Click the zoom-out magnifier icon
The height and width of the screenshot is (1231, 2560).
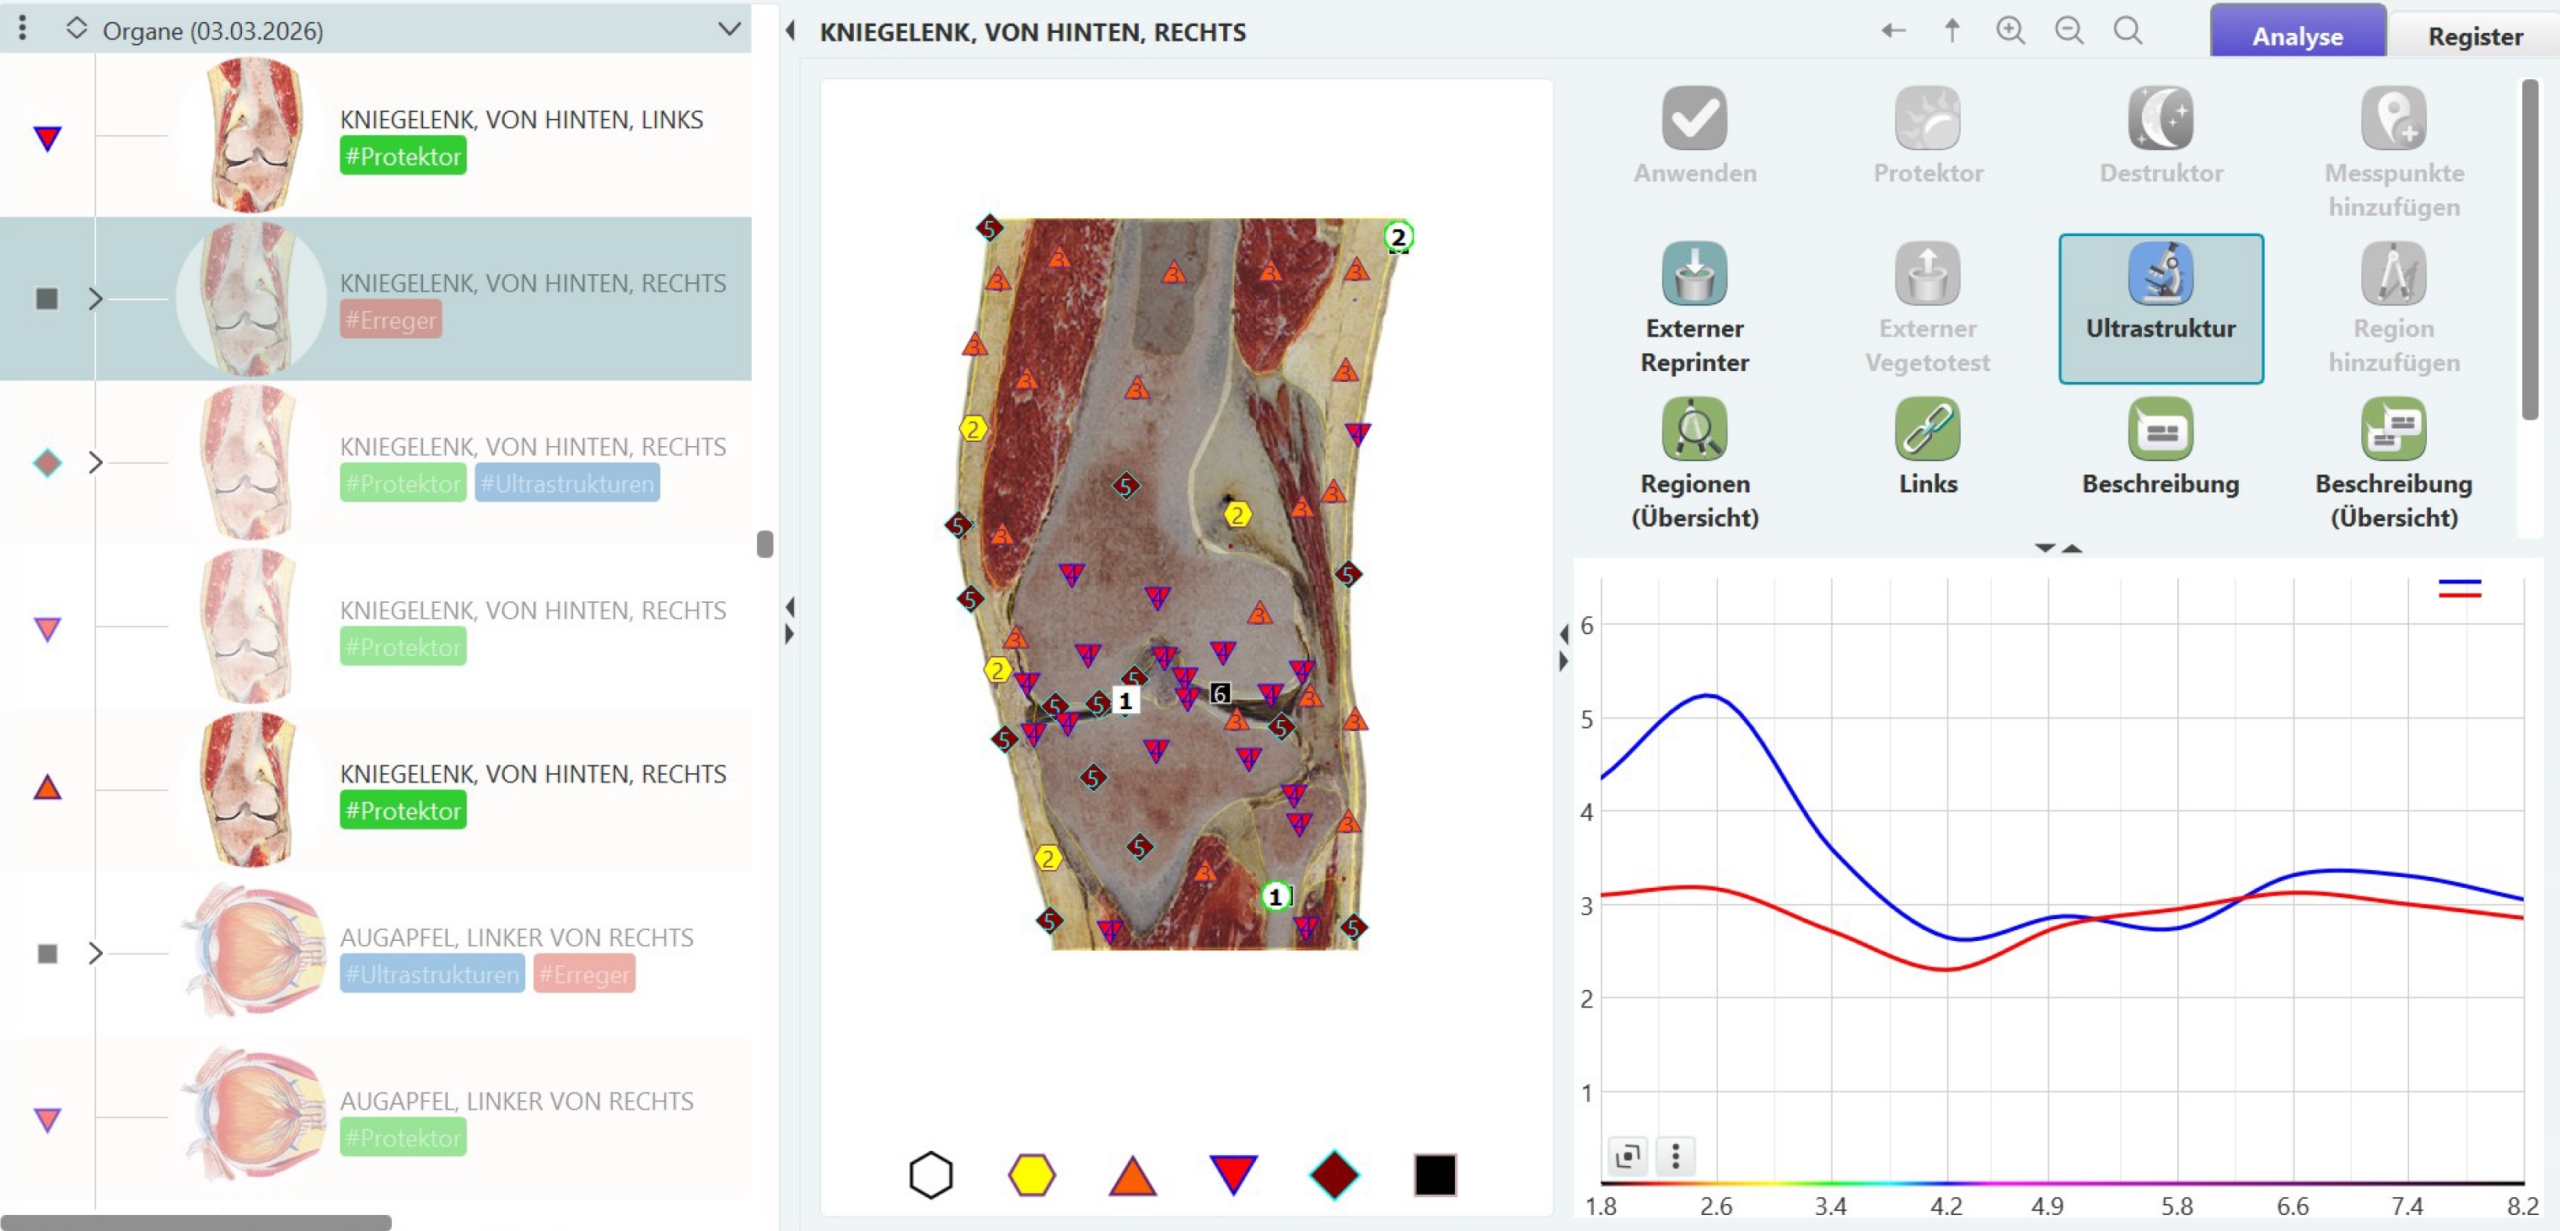(2069, 31)
